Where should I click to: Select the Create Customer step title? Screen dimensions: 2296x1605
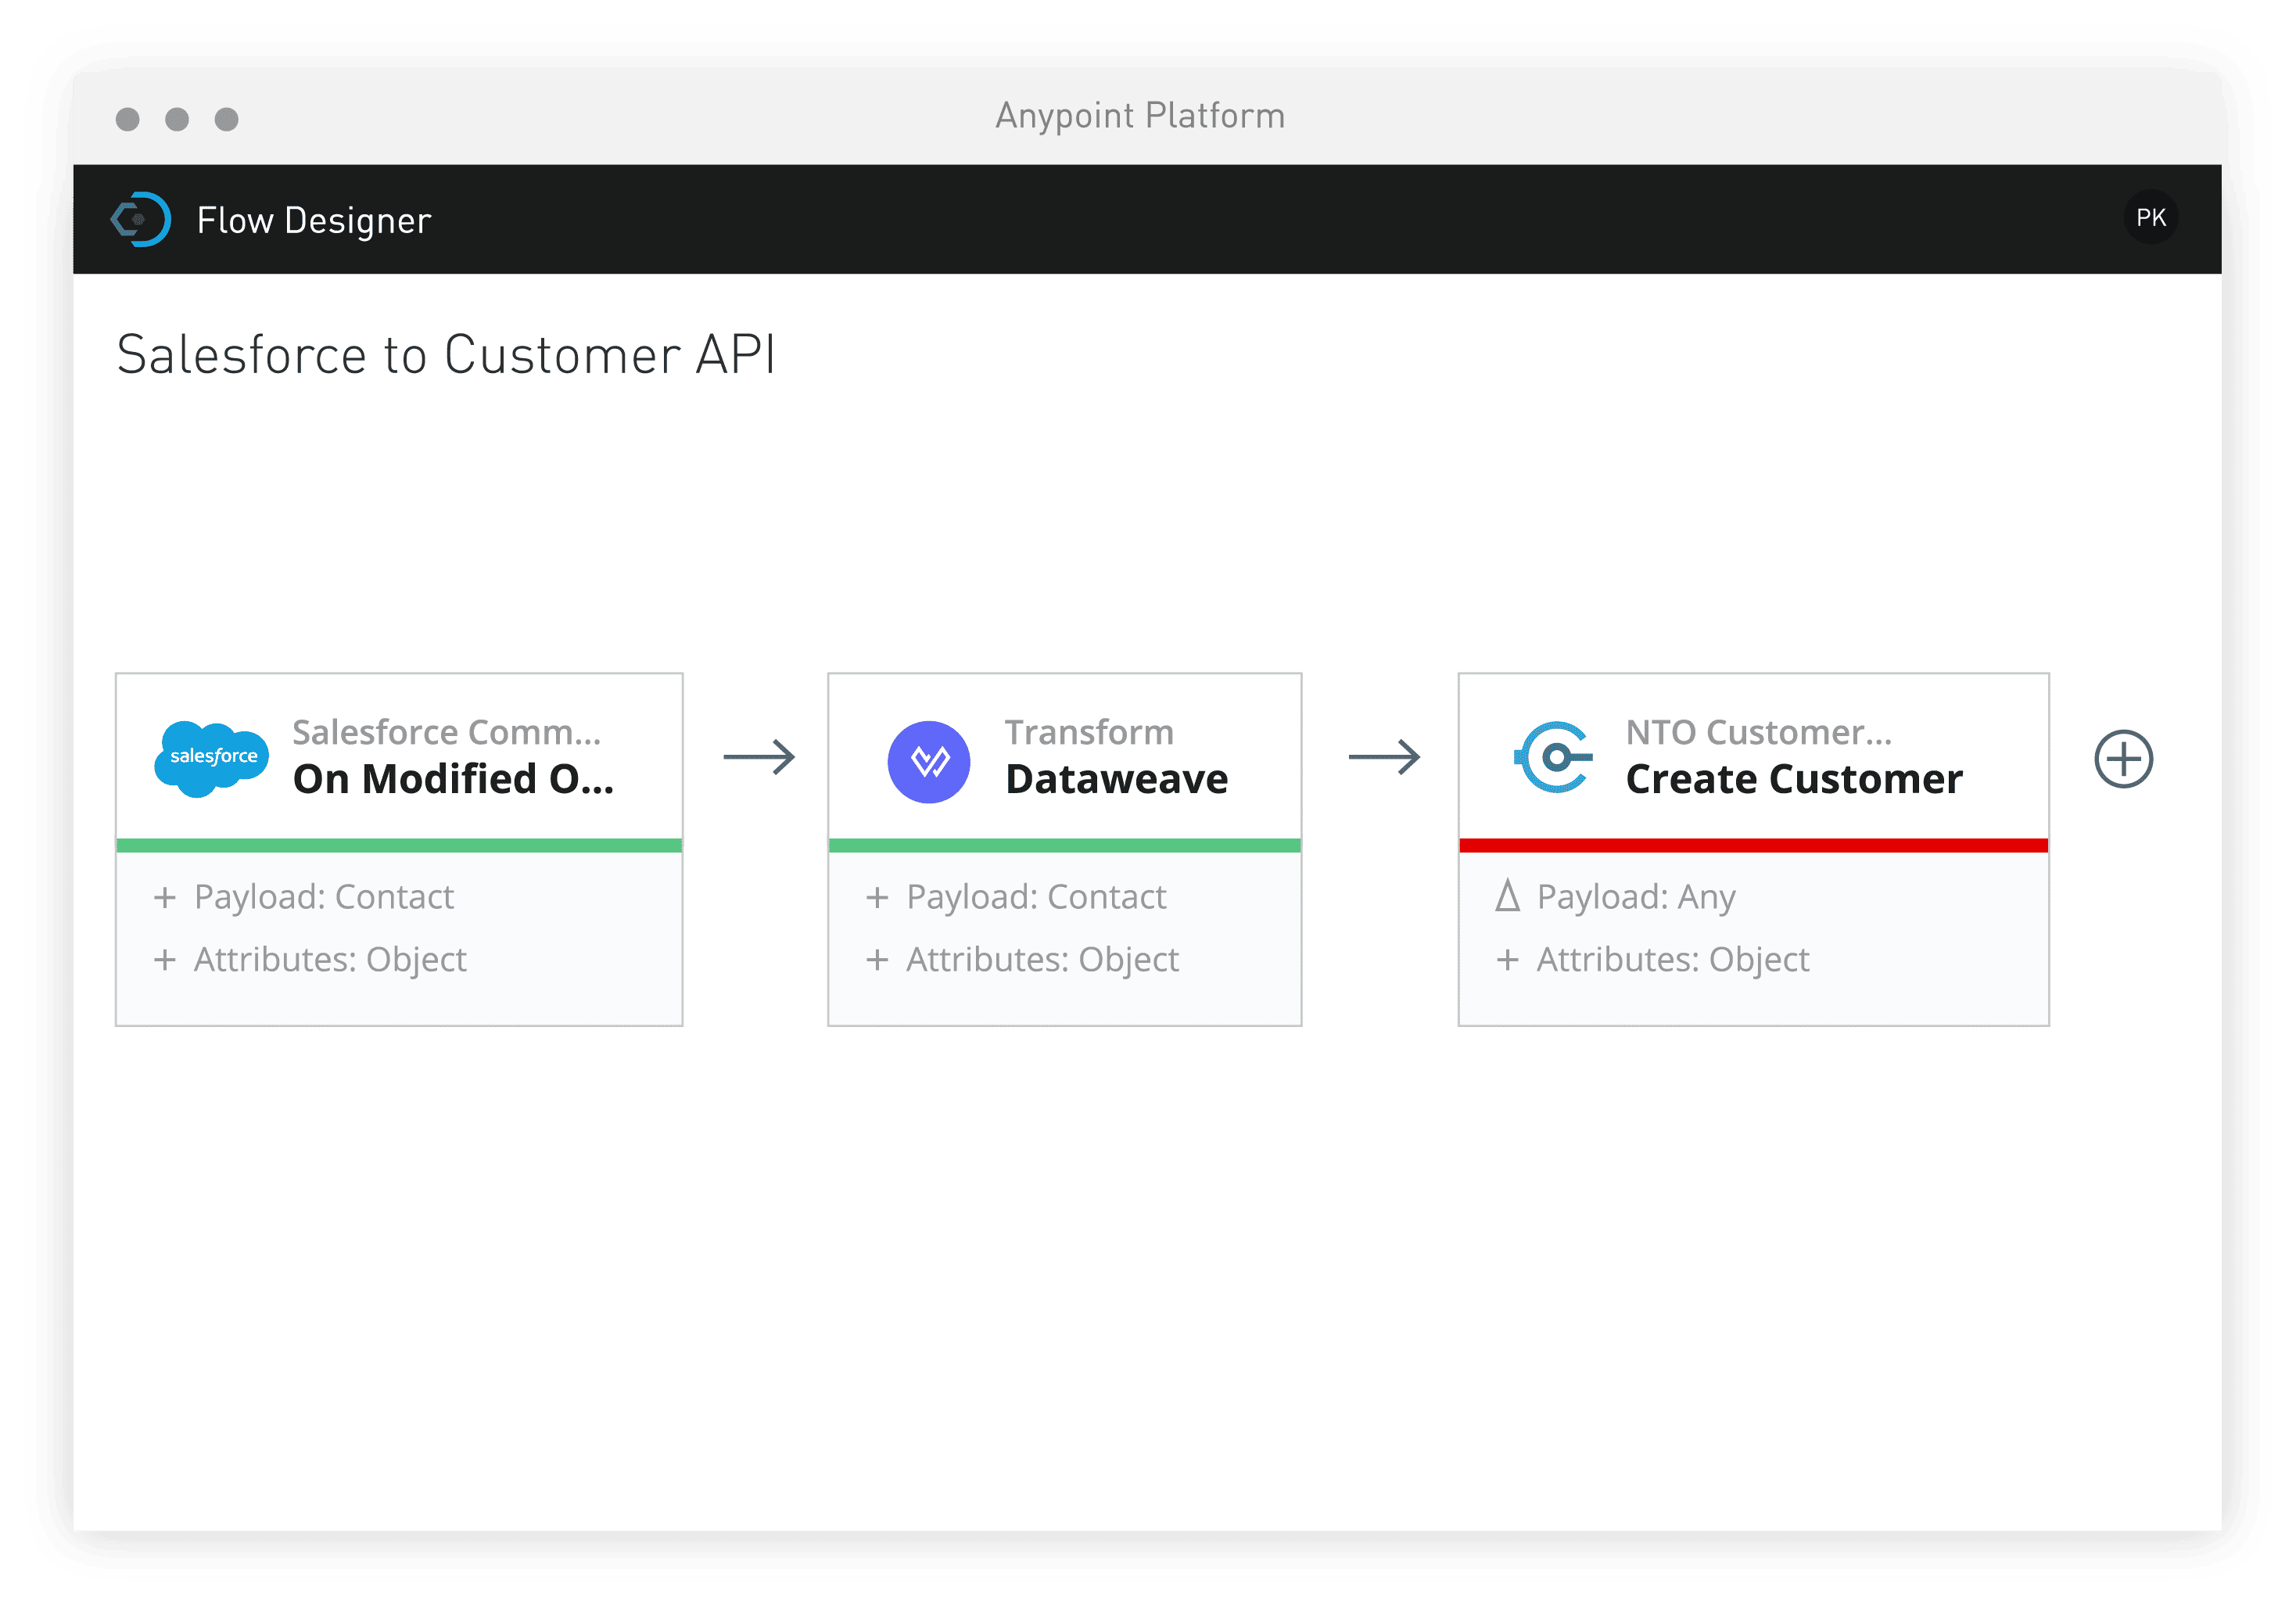pyautogui.click(x=1794, y=779)
